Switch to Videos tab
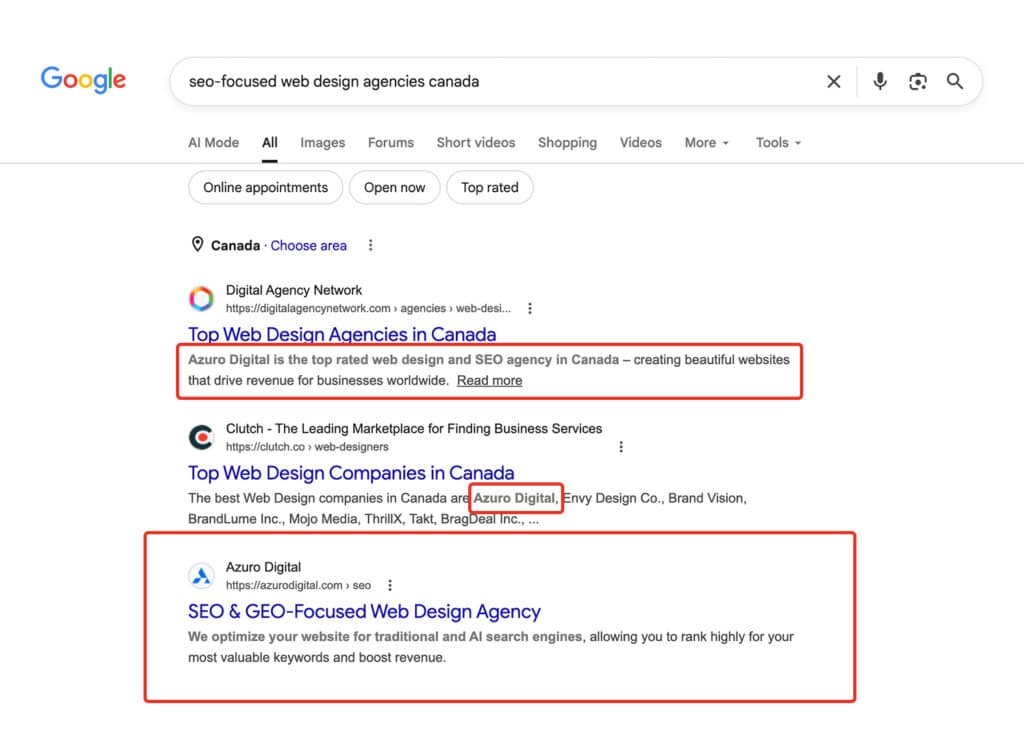 641,142
